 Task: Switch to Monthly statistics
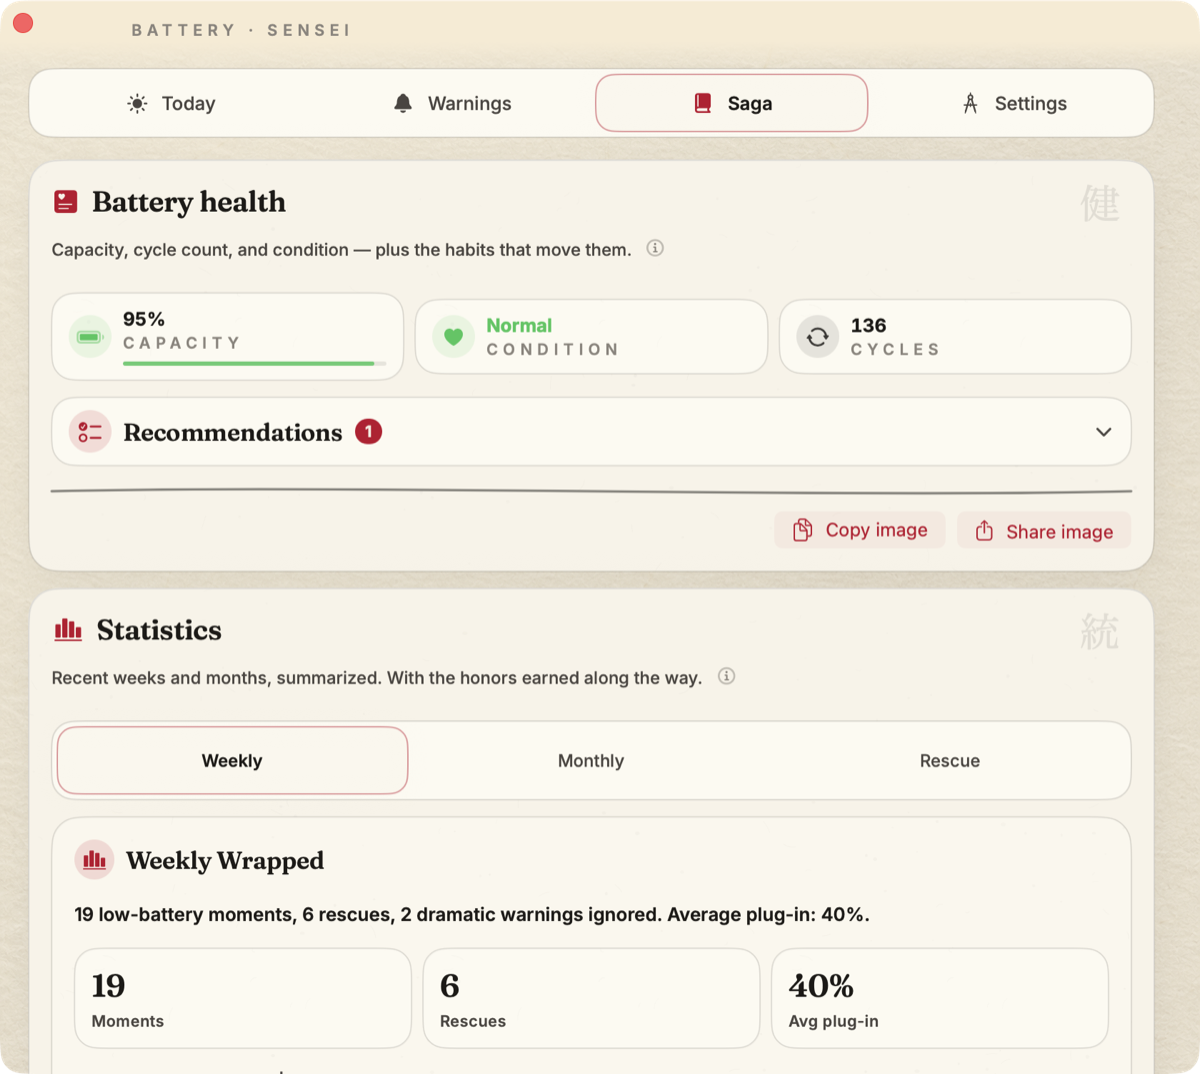(x=591, y=761)
